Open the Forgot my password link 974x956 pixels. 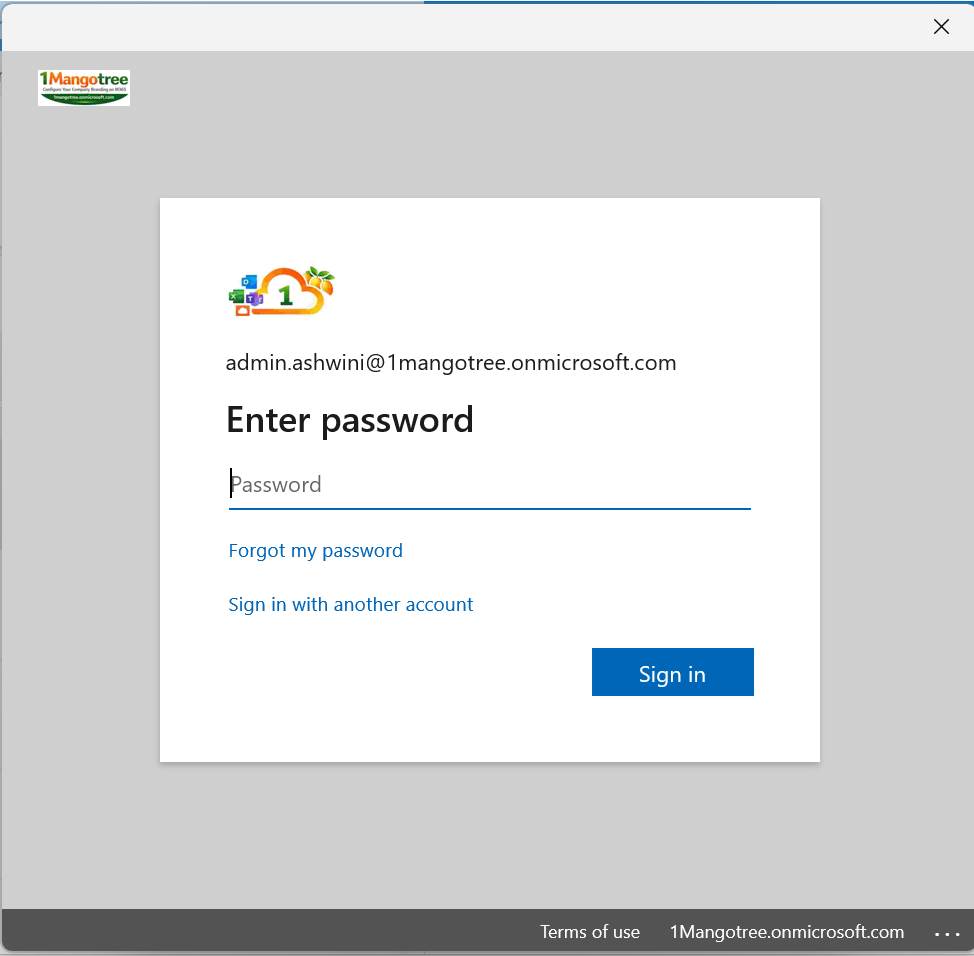(315, 551)
